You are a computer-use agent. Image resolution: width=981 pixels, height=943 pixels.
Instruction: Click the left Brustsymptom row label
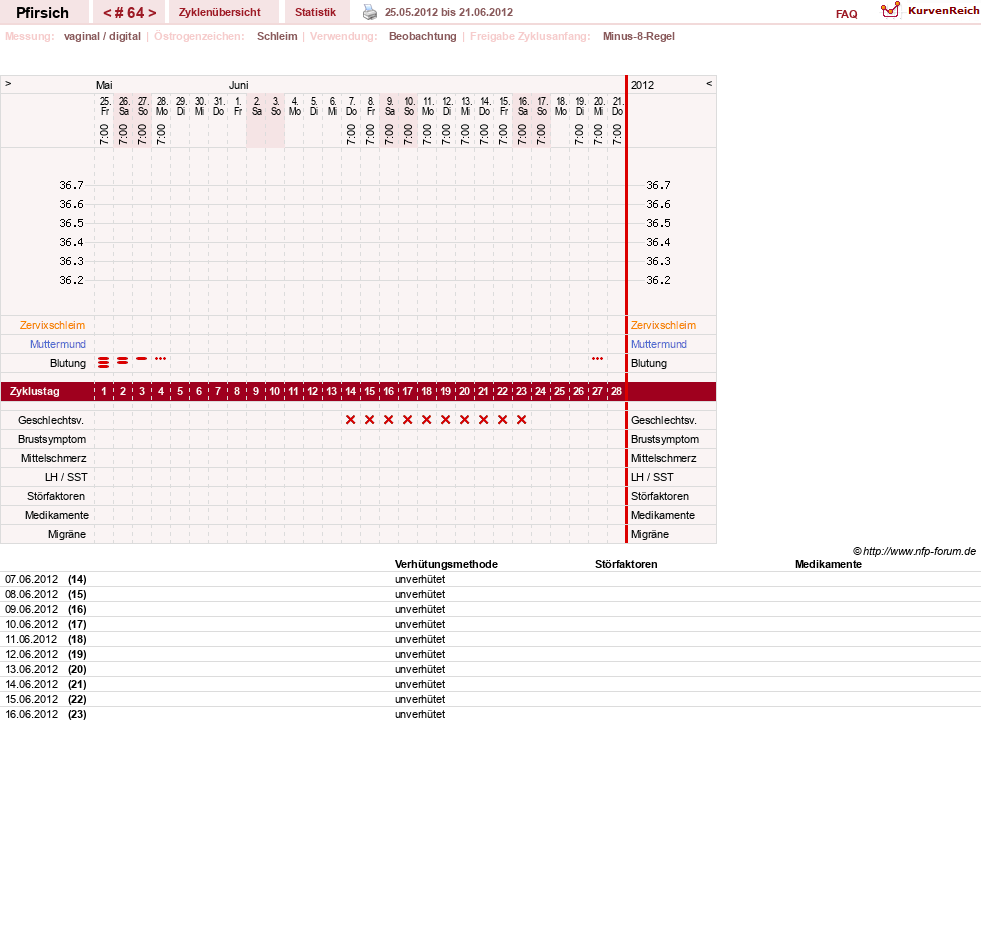[x=52, y=439]
